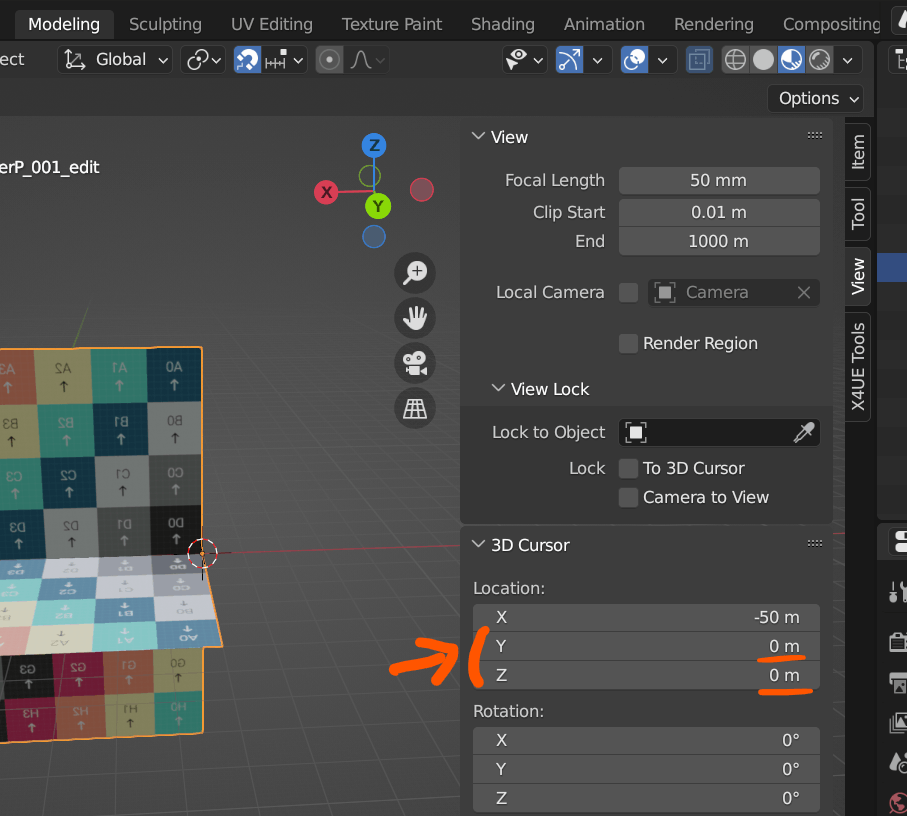
Task: Open the Sculpting workspace tab
Action: click(x=165, y=24)
